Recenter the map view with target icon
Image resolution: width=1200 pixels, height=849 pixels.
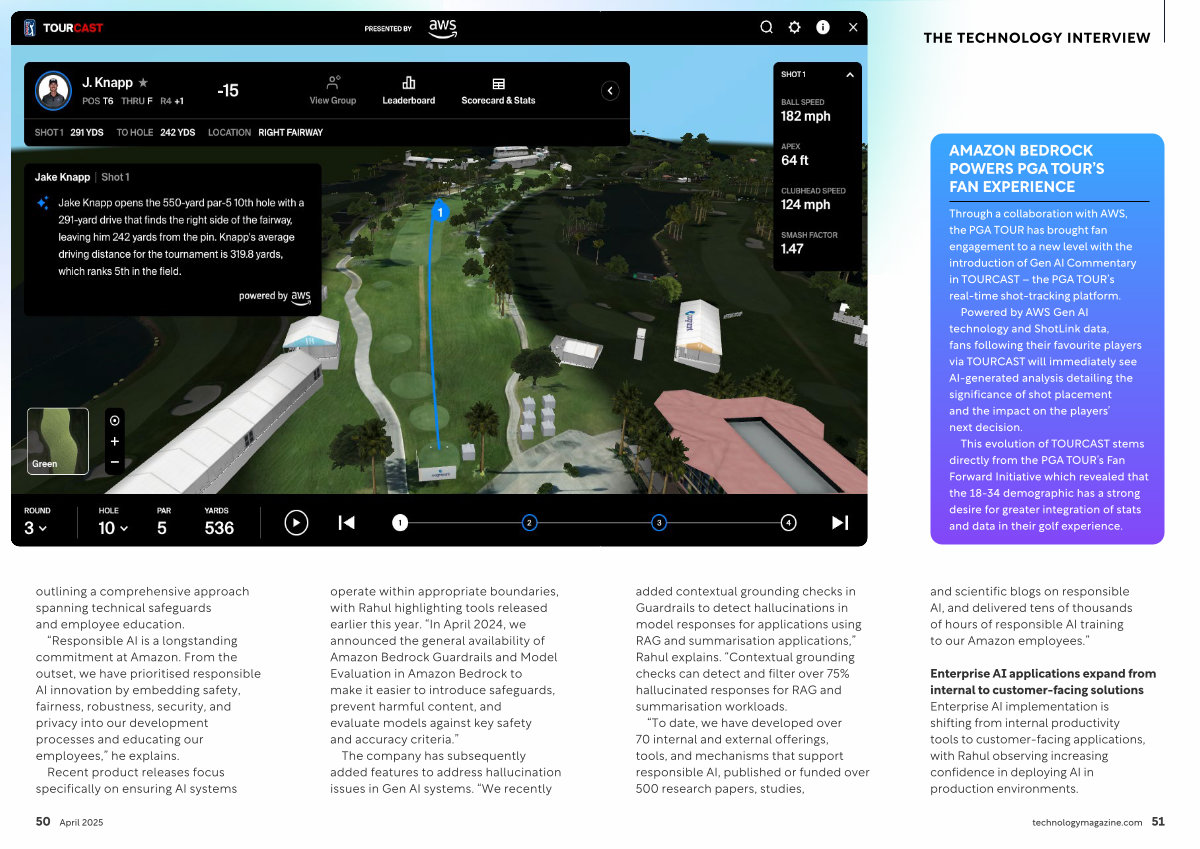[114, 421]
